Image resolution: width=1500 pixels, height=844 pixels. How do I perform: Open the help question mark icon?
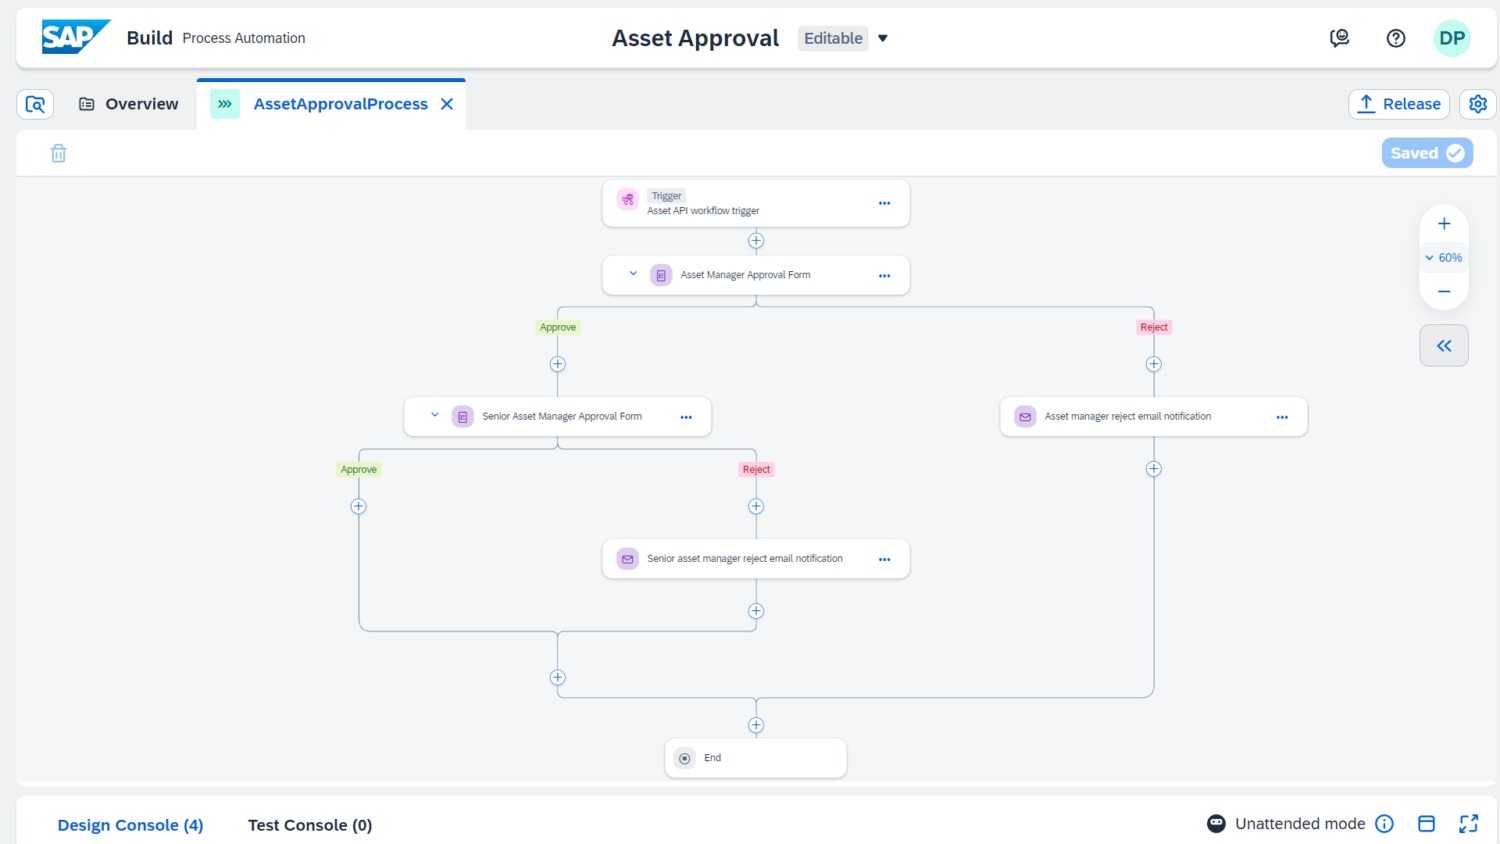coord(1395,38)
